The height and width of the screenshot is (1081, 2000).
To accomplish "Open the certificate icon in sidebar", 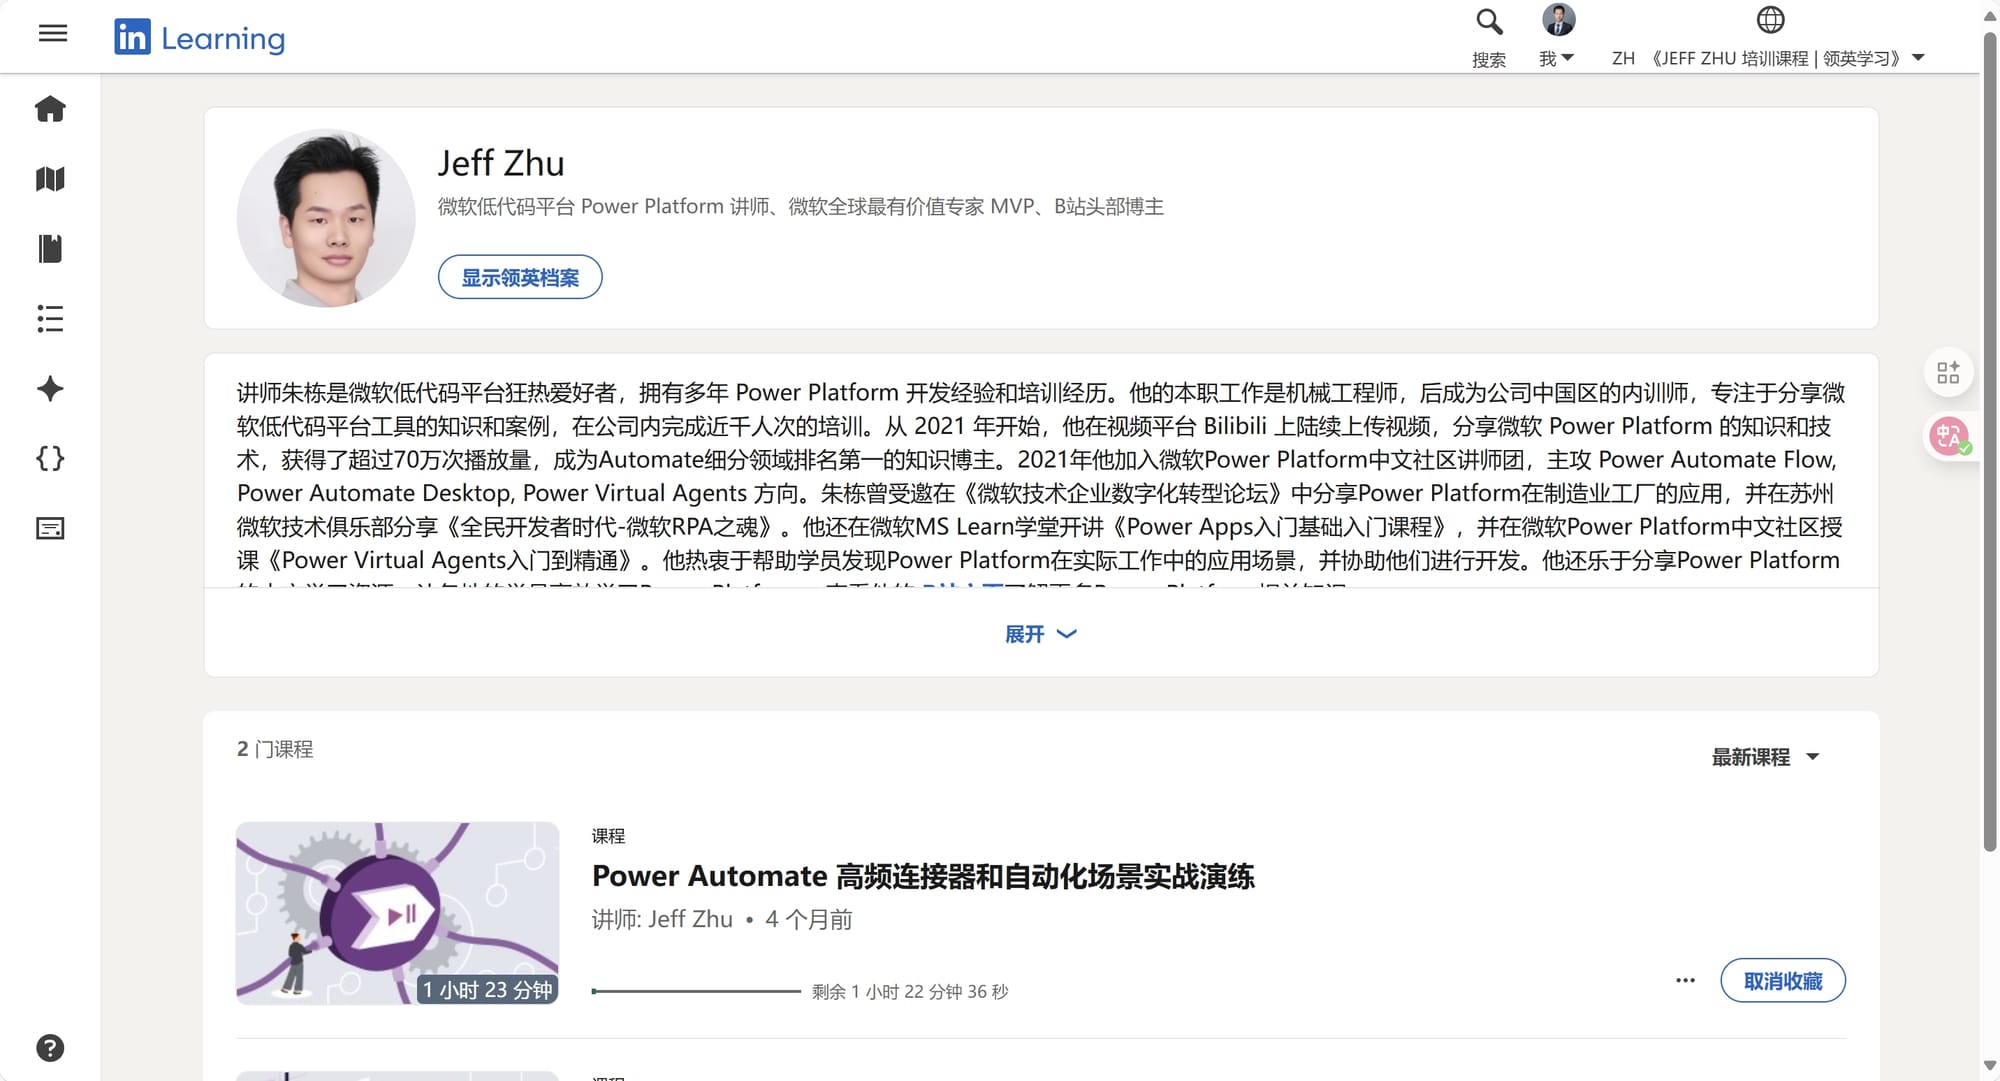I will pos(50,528).
